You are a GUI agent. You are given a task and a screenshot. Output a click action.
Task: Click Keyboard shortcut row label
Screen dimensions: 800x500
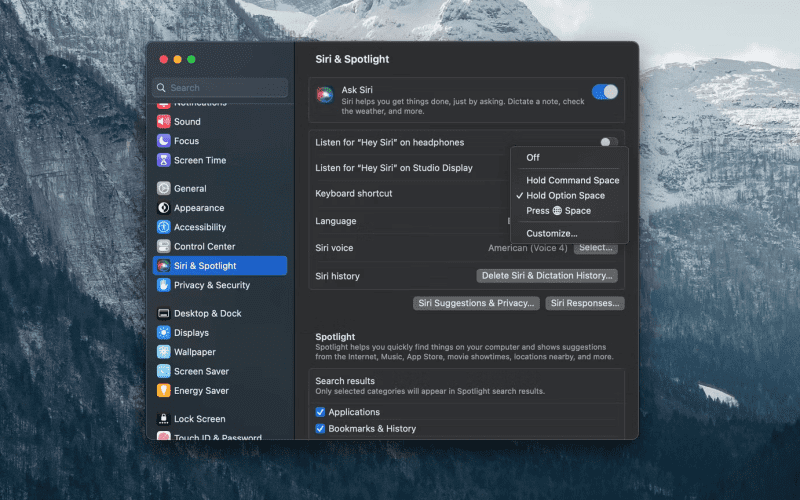coord(354,193)
